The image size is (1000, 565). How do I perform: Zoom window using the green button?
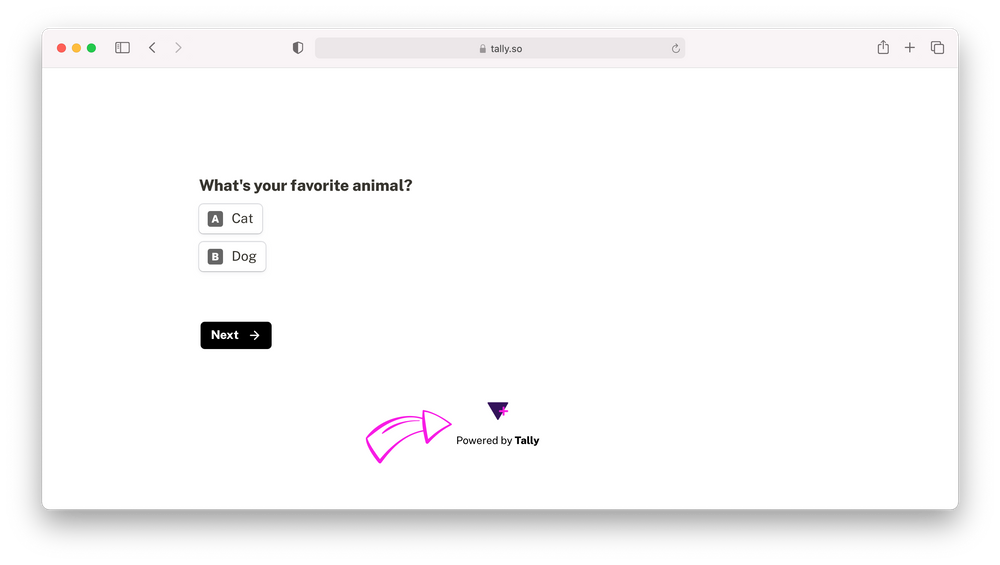(x=91, y=48)
